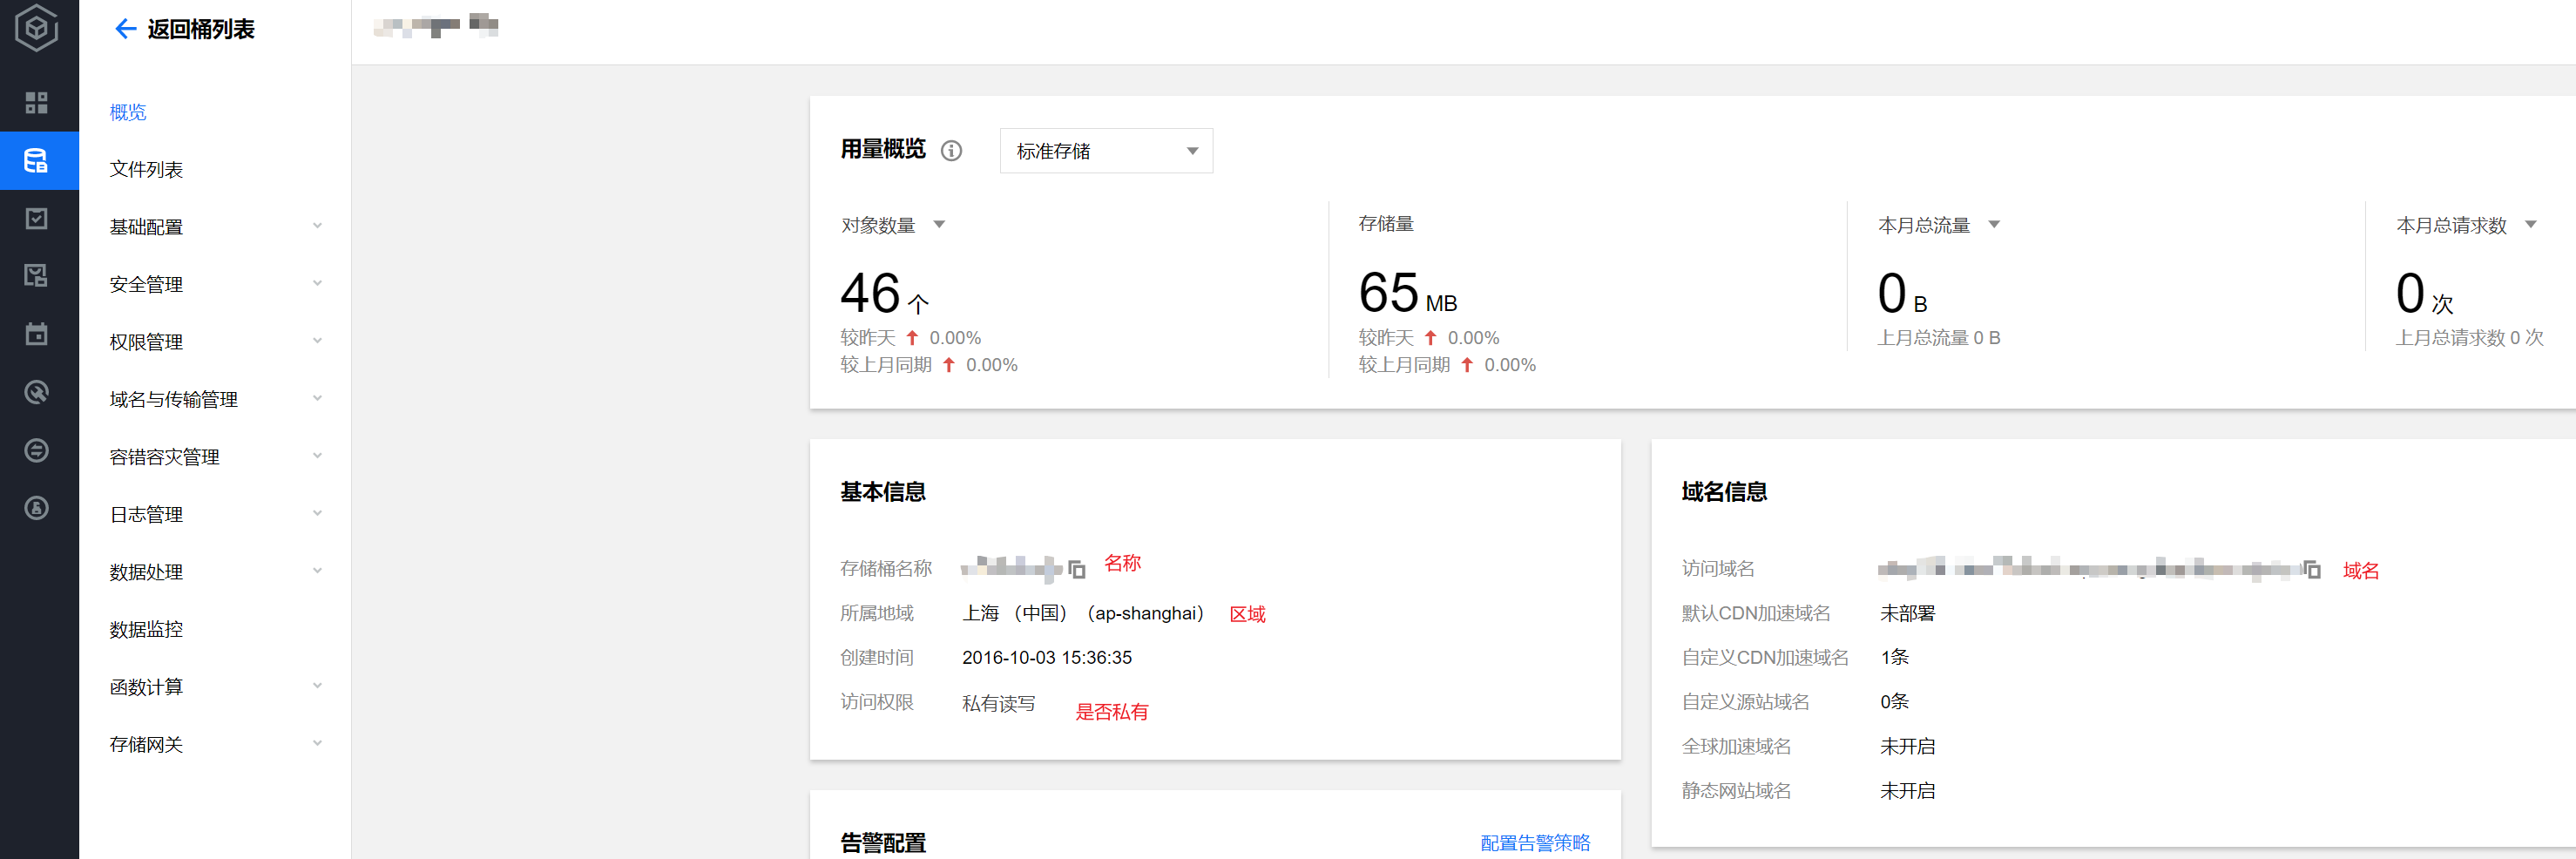The width and height of the screenshot is (2576, 859).
Task: Expand the 基础配置 menu section
Action: click(x=215, y=227)
